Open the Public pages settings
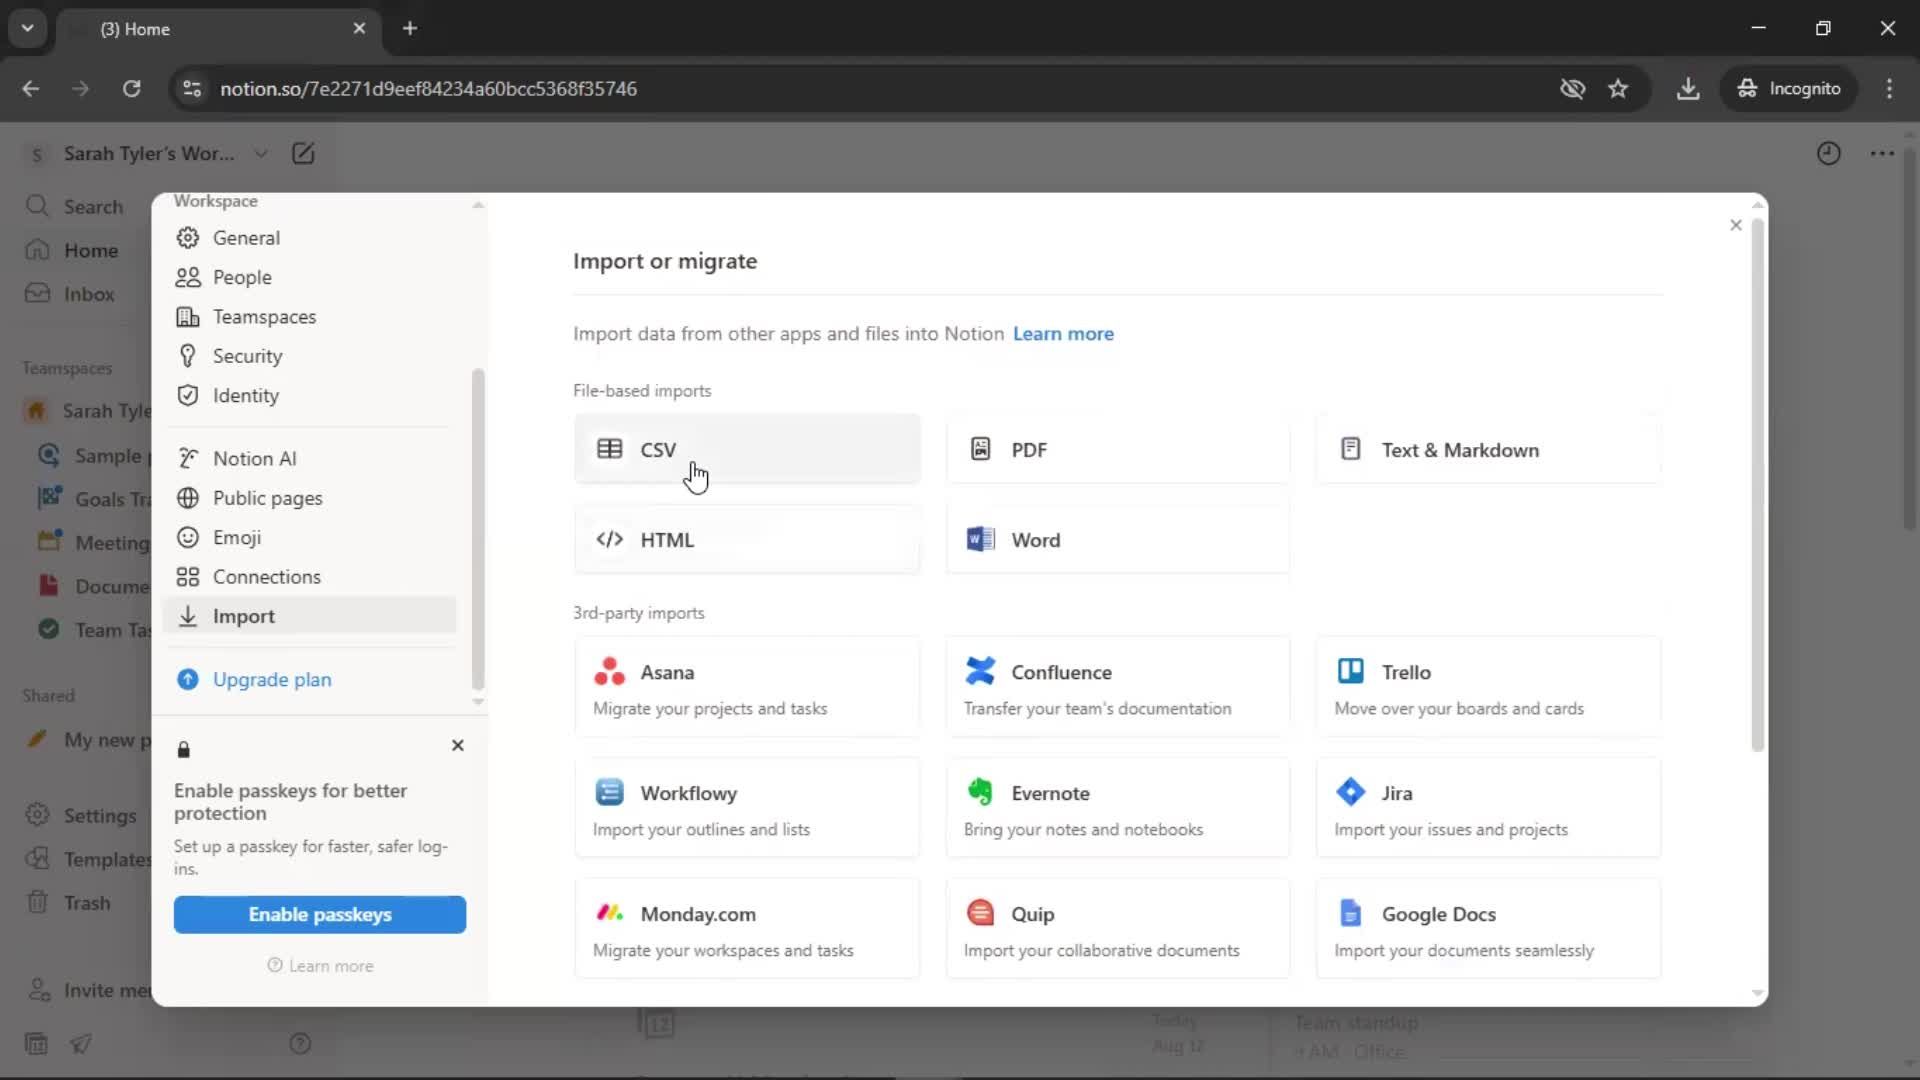 309,498
